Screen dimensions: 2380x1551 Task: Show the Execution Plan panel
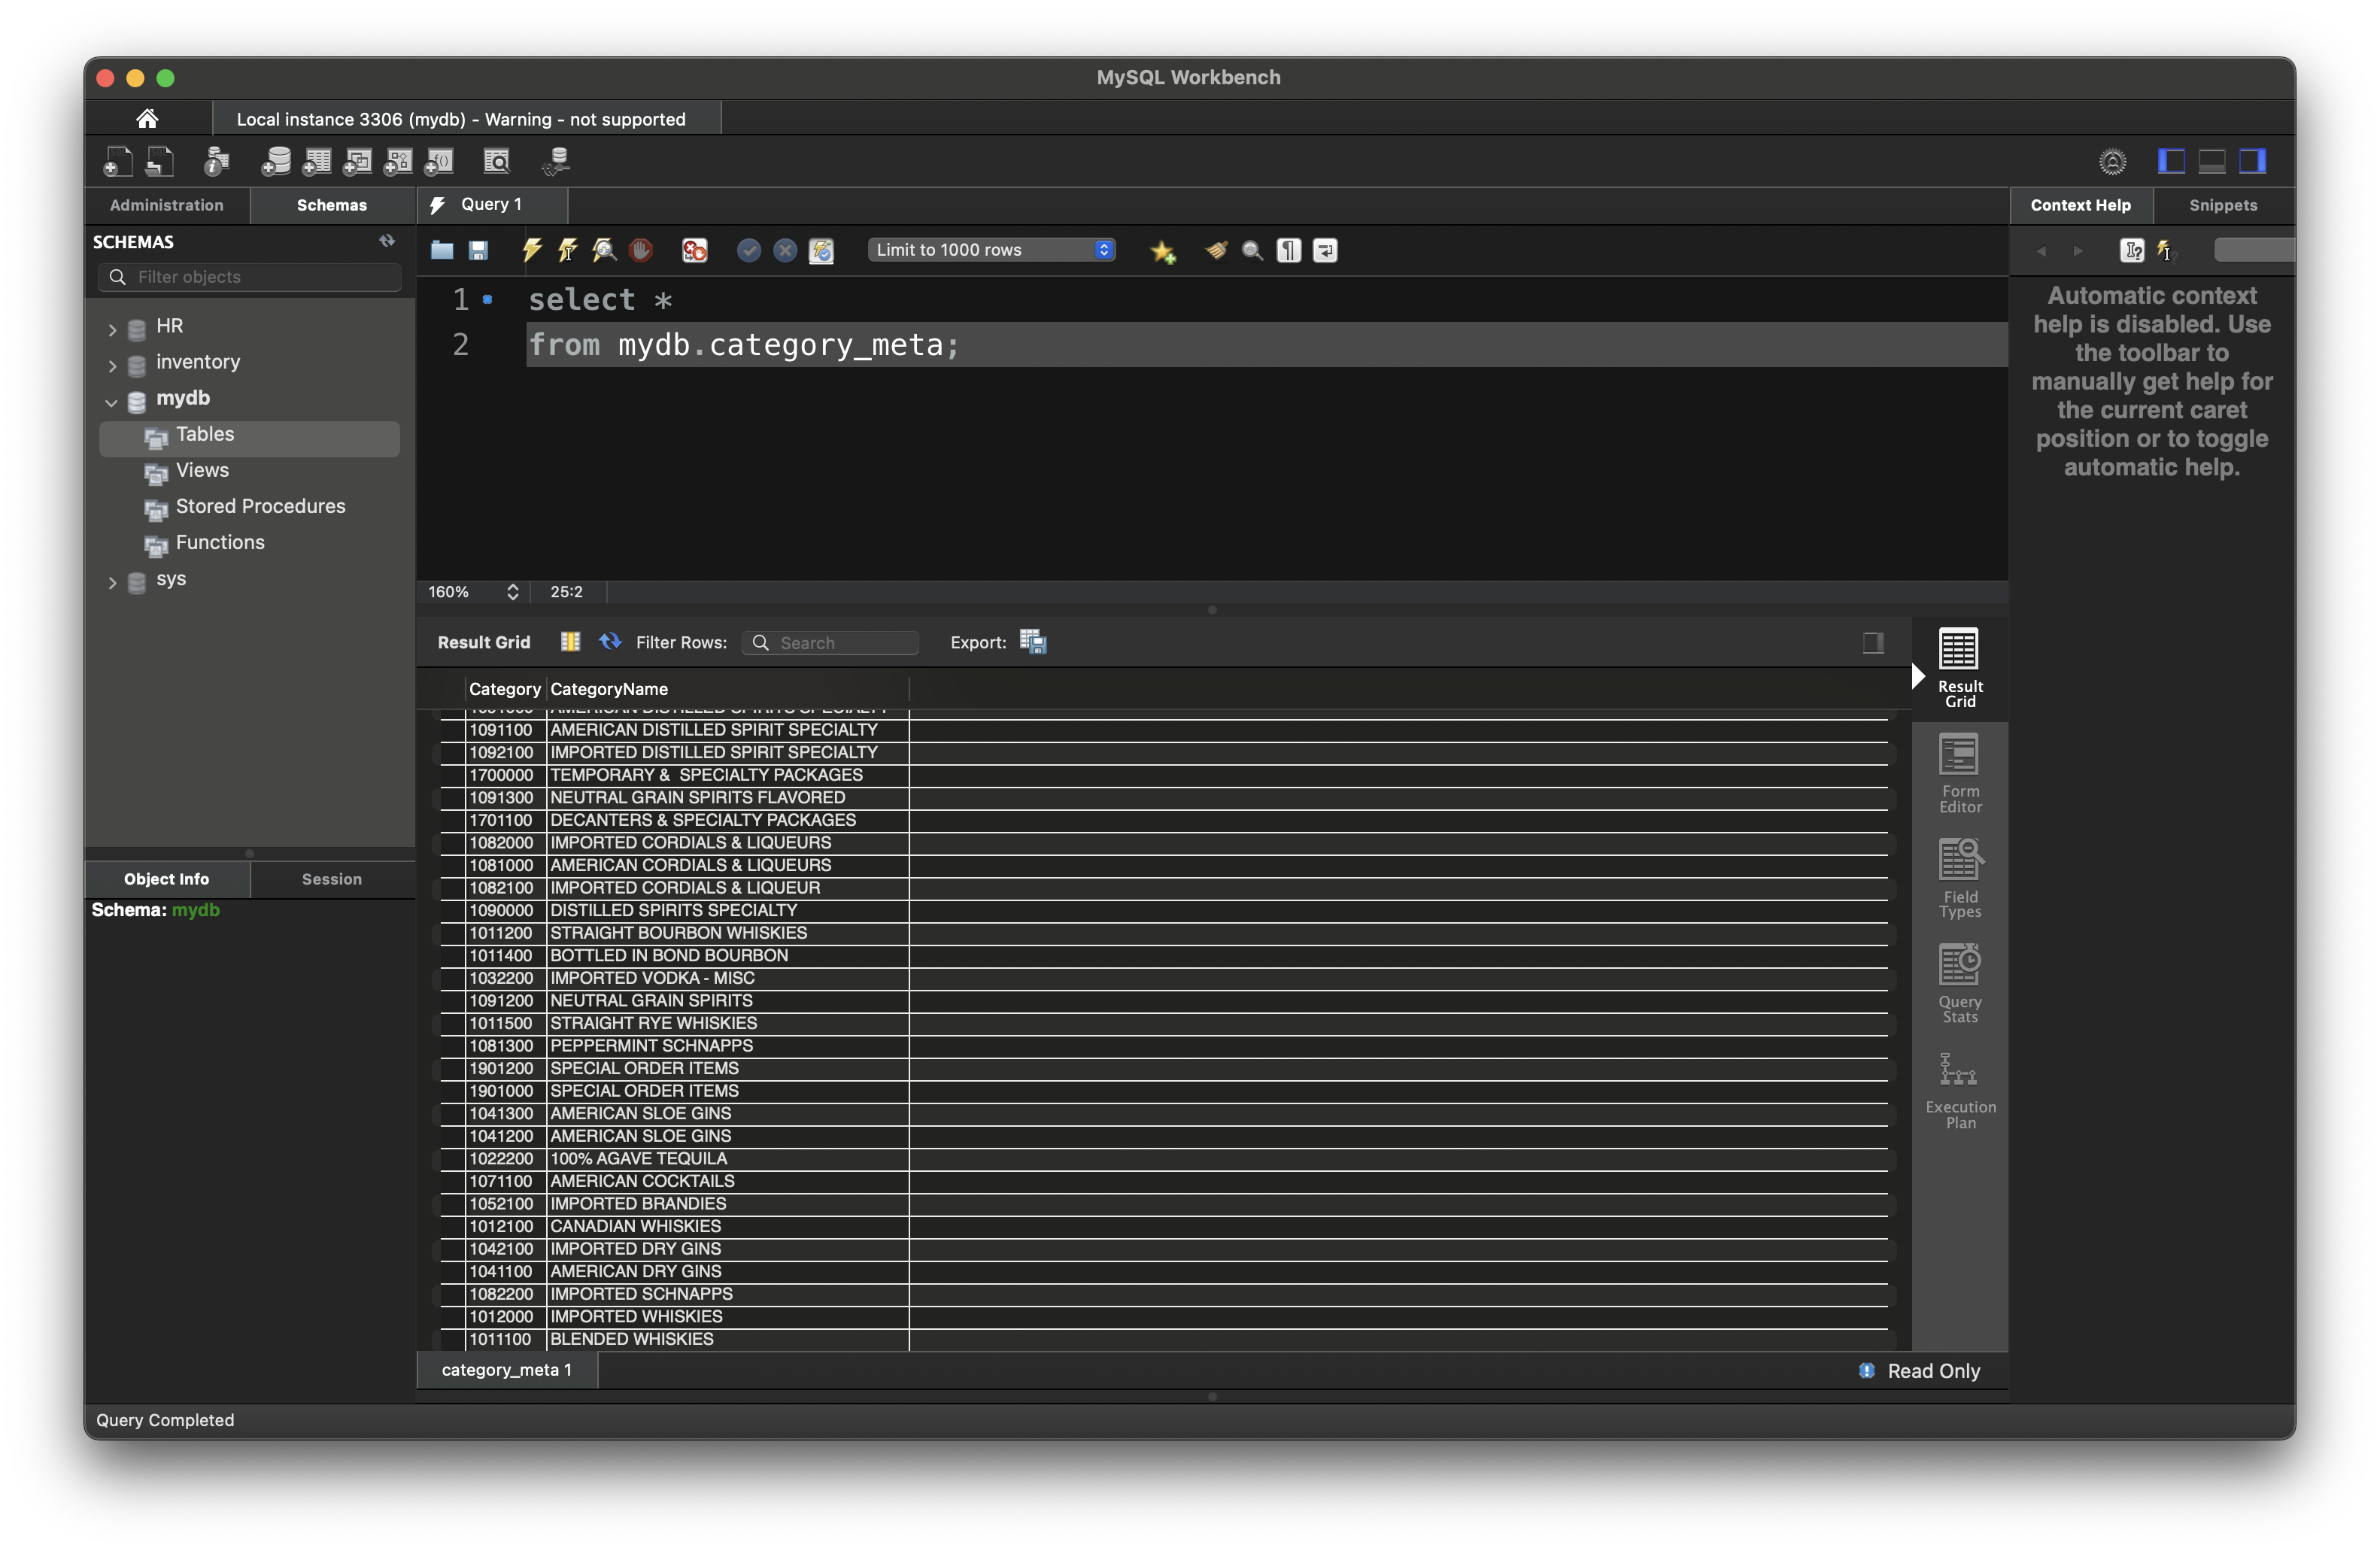coord(1959,1090)
